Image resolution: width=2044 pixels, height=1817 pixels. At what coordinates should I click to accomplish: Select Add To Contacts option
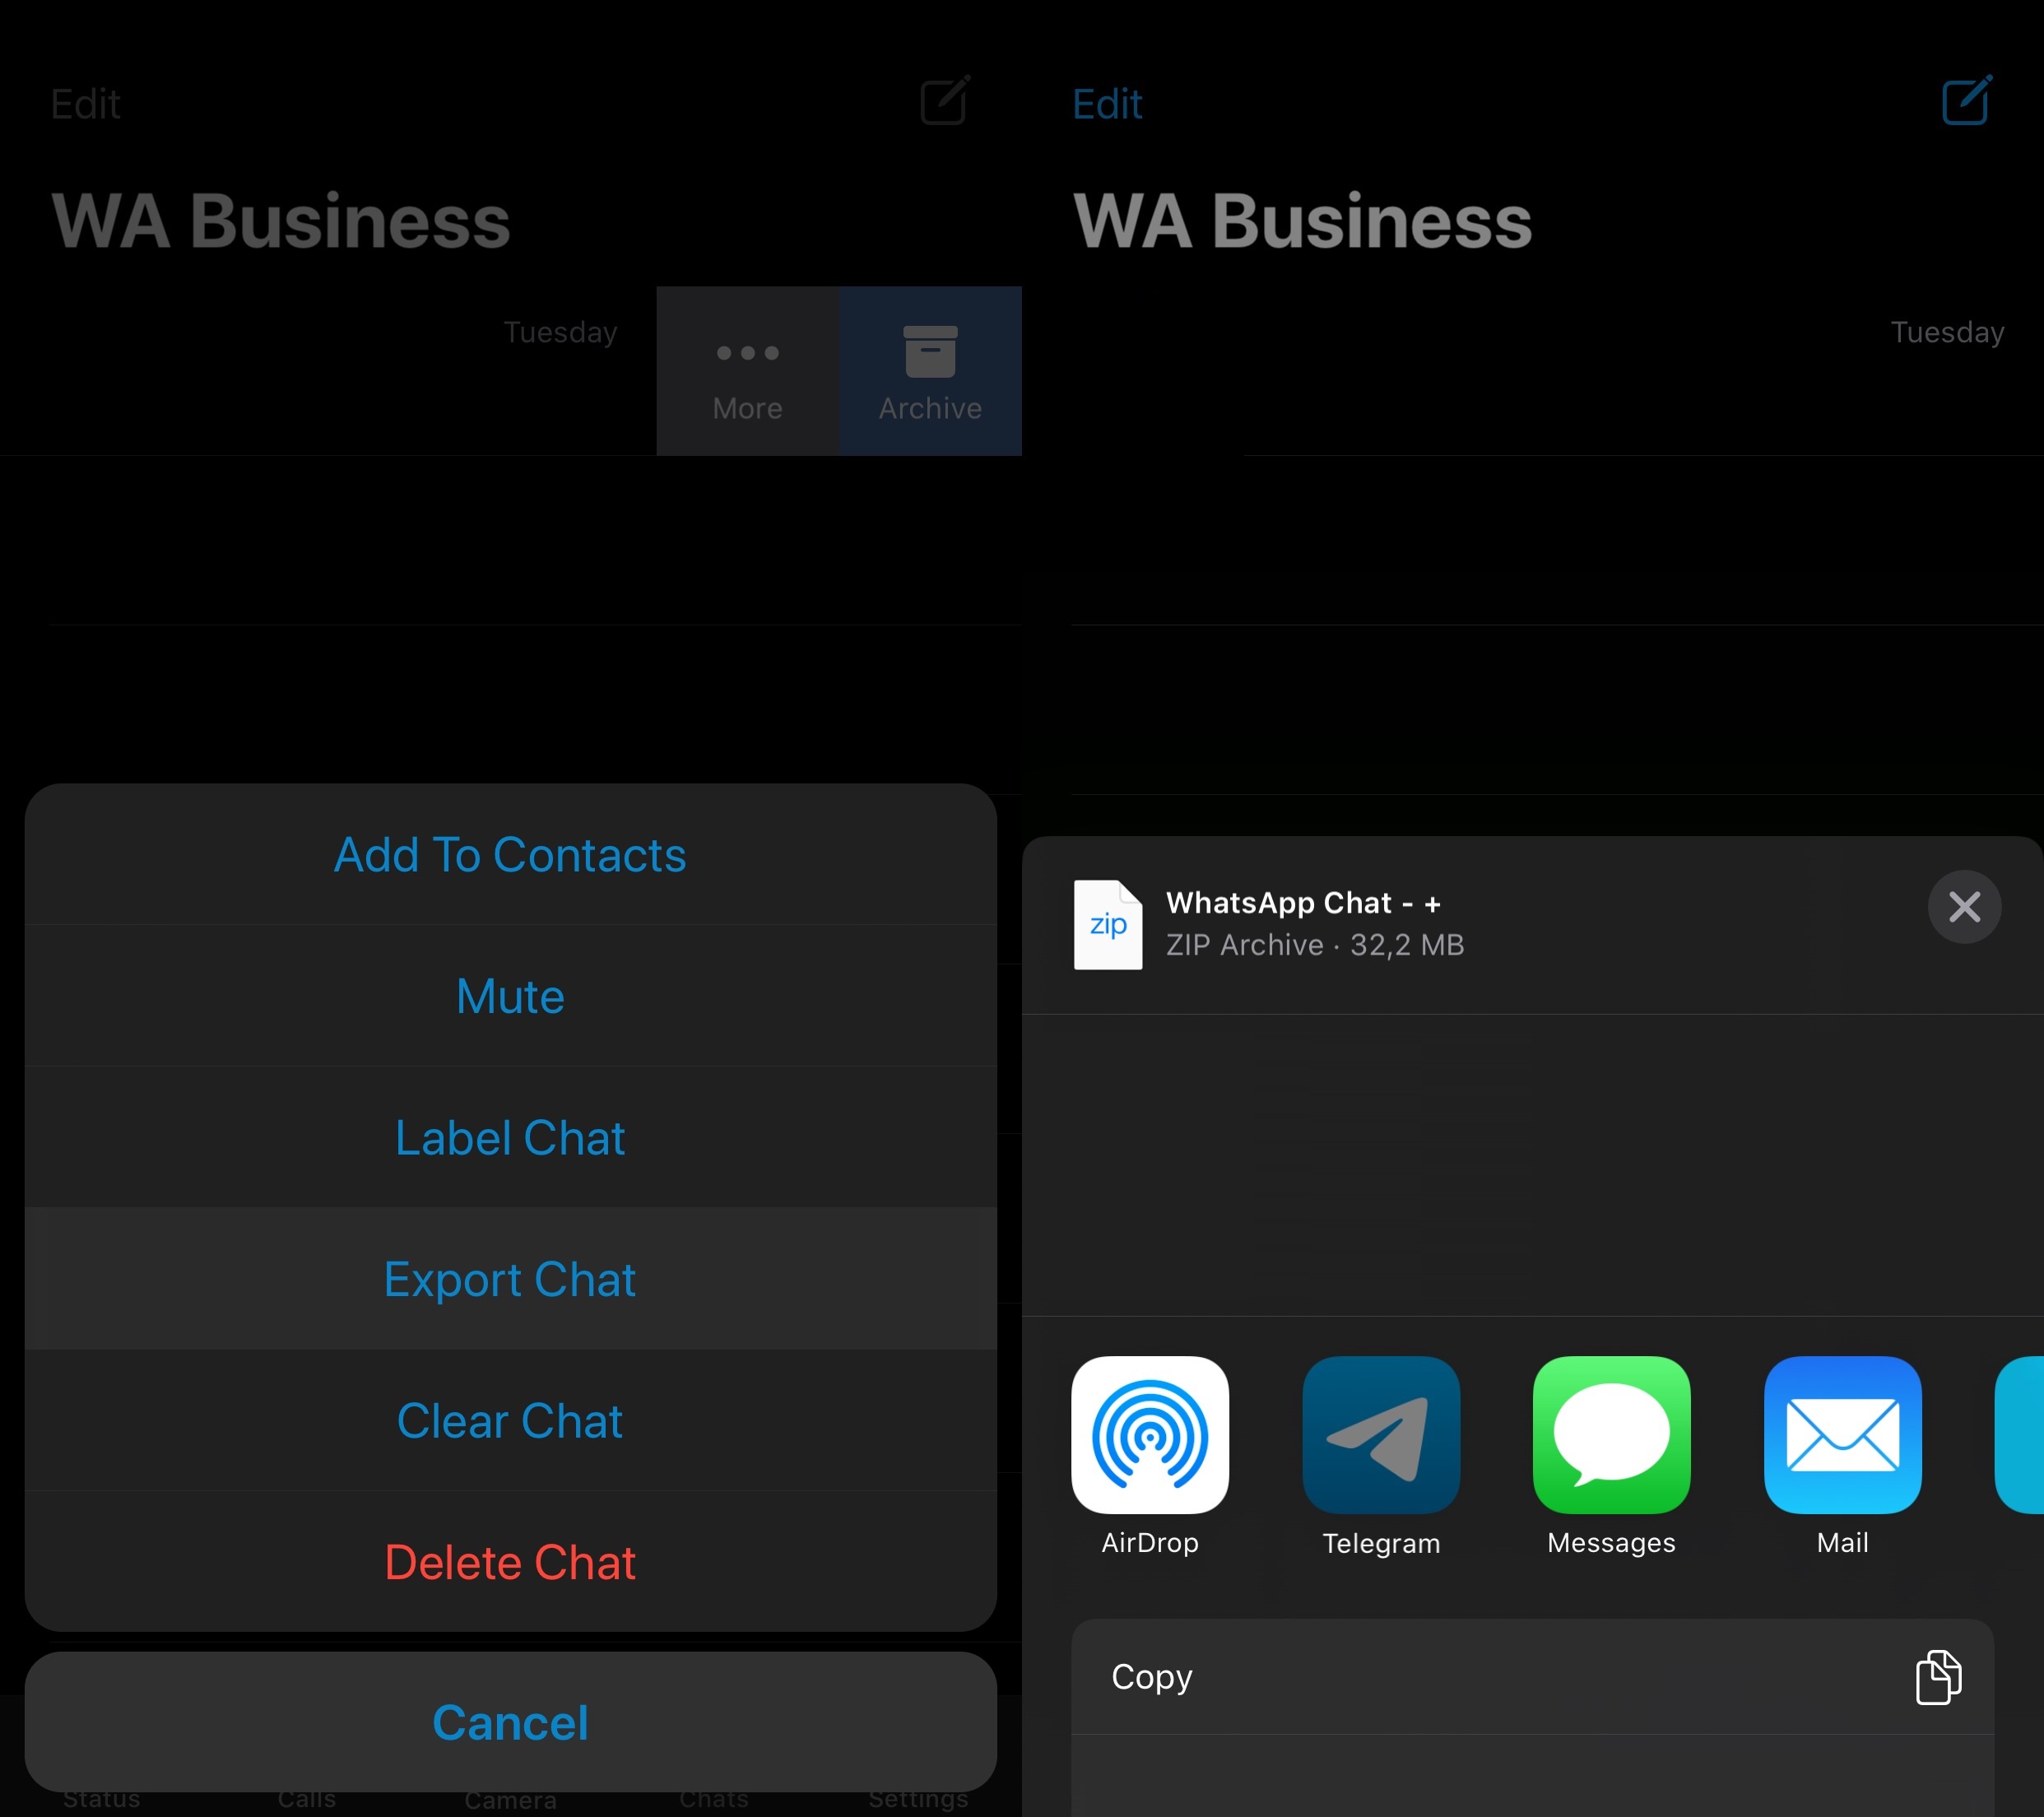[x=510, y=854]
